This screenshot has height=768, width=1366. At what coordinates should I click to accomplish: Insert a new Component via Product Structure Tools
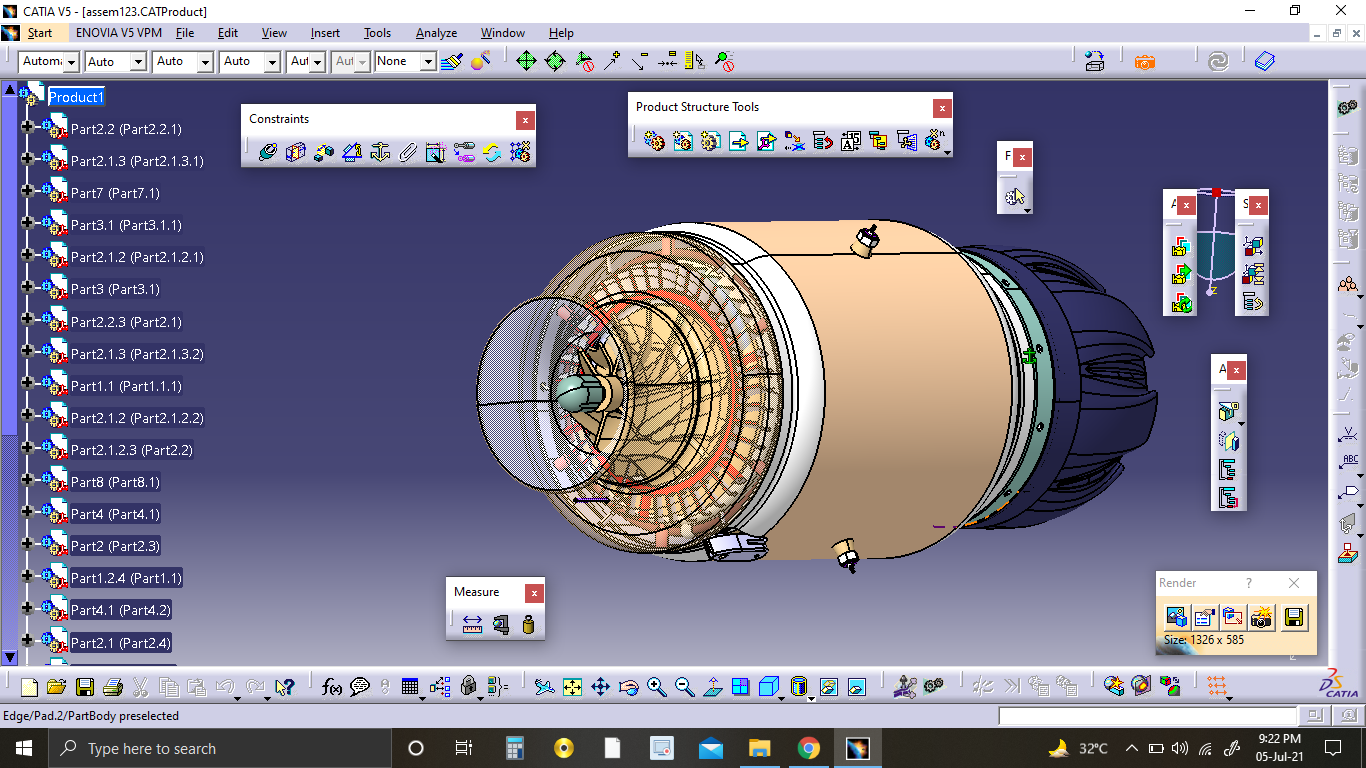coord(654,141)
